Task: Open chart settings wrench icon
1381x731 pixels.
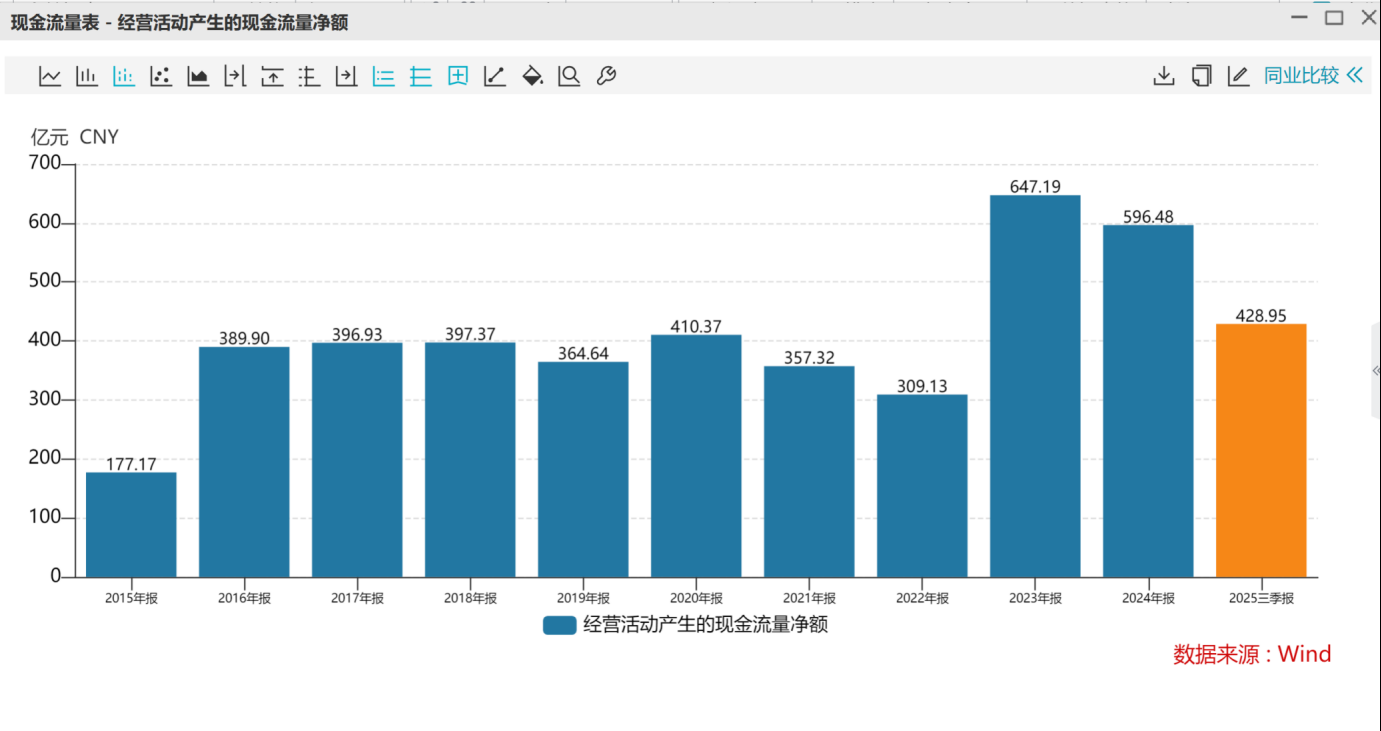Action: (x=606, y=76)
